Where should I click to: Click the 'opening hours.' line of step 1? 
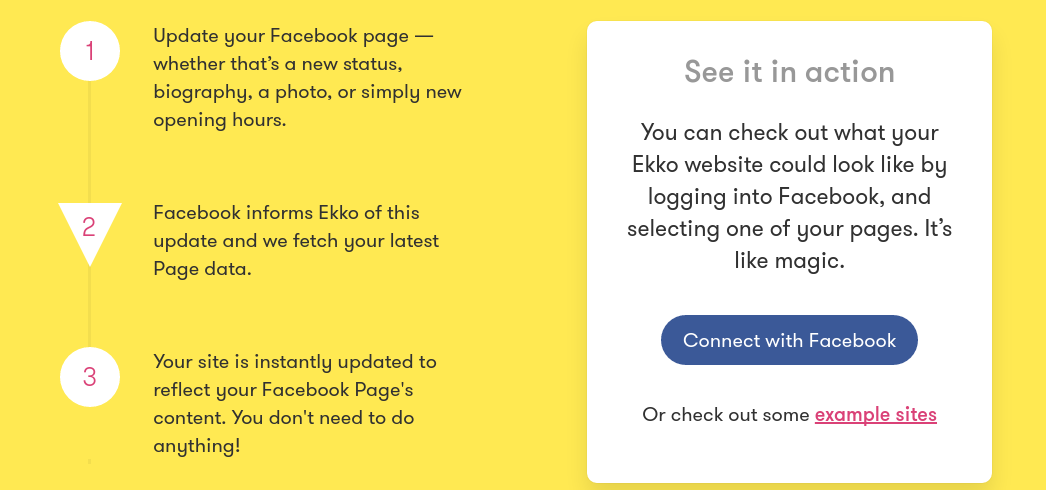tap(219, 120)
